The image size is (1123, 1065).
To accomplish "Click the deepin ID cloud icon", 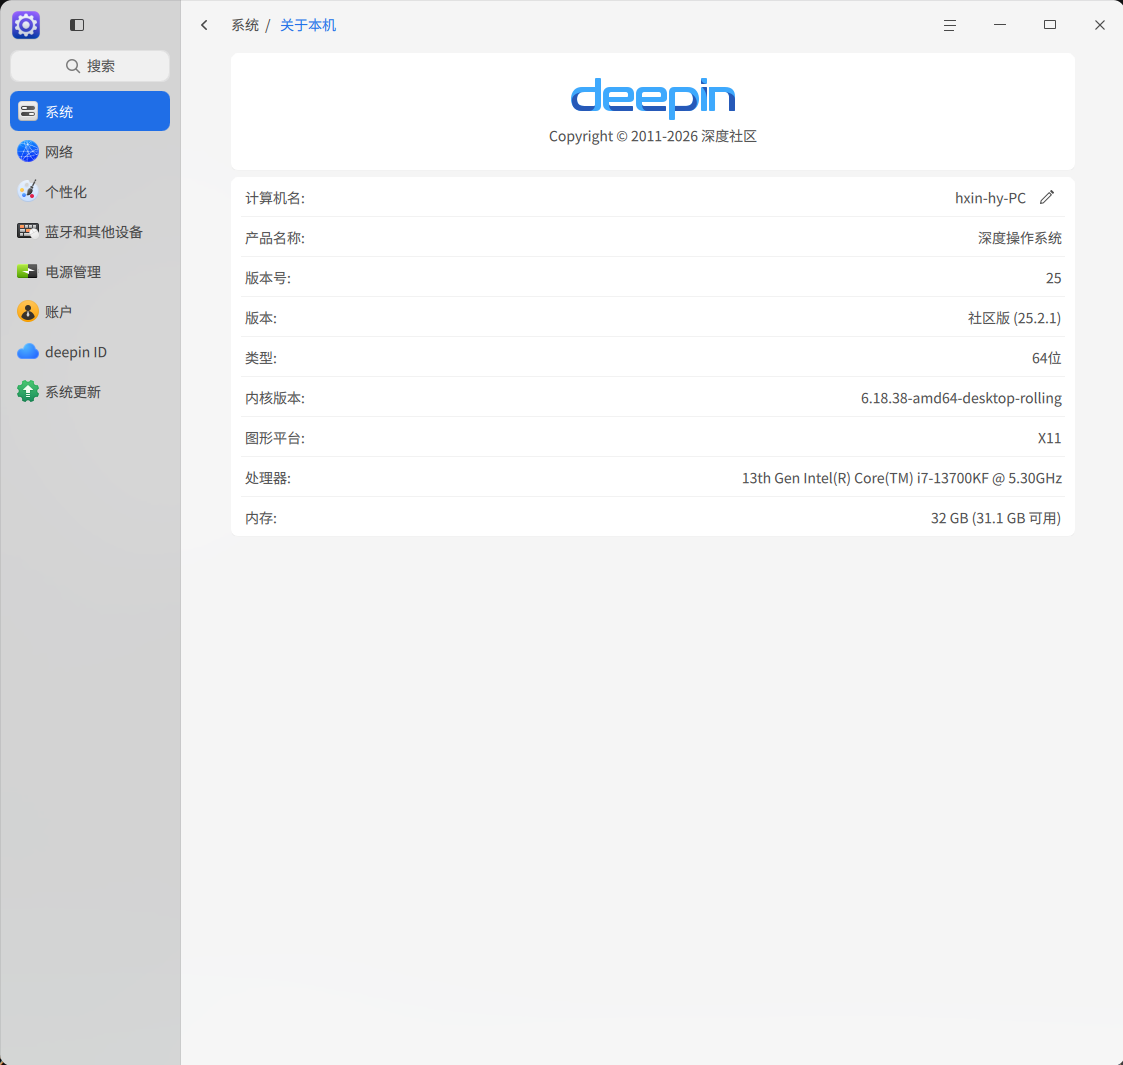I will pos(28,352).
